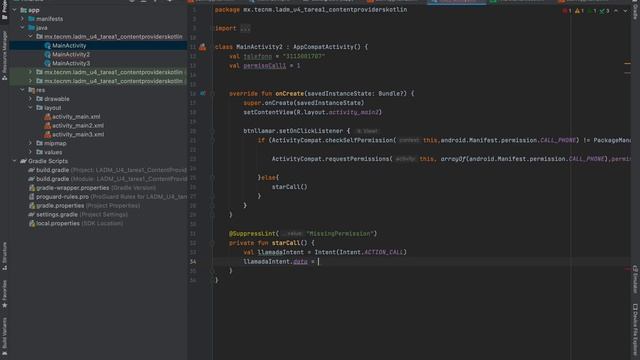Viewport: 640px width, 360px height.
Task: Select MainActivity in project tree
Action: click(69, 46)
